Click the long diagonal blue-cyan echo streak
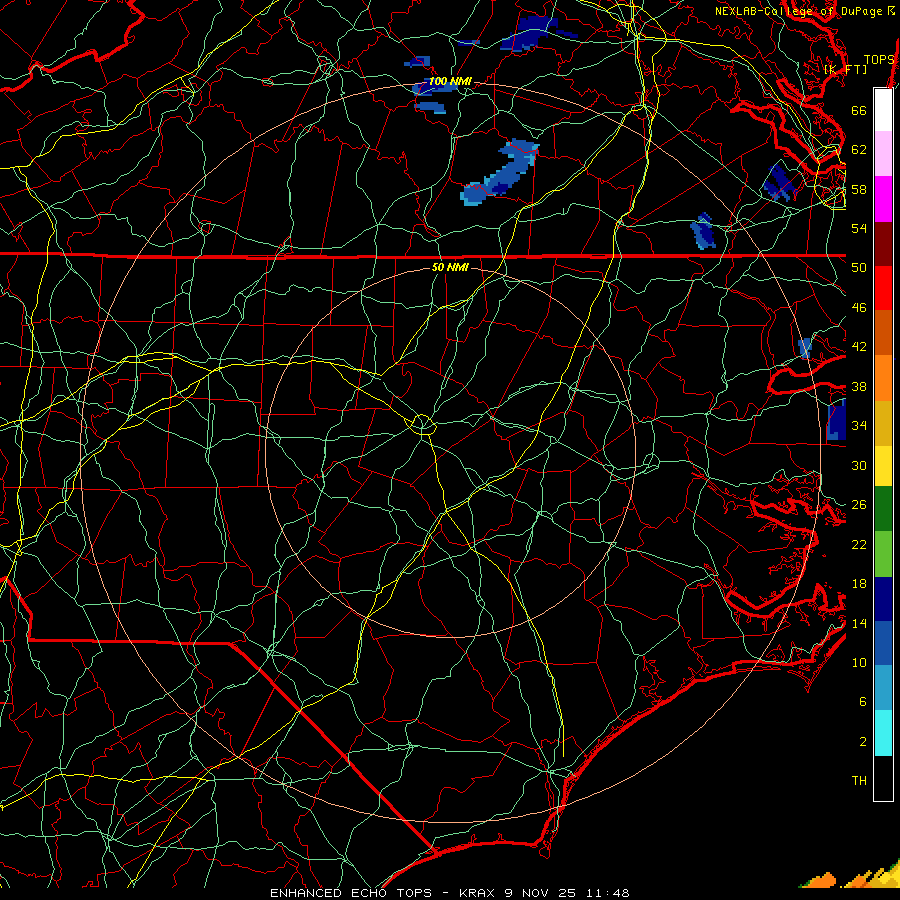 (x=500, y=173)
